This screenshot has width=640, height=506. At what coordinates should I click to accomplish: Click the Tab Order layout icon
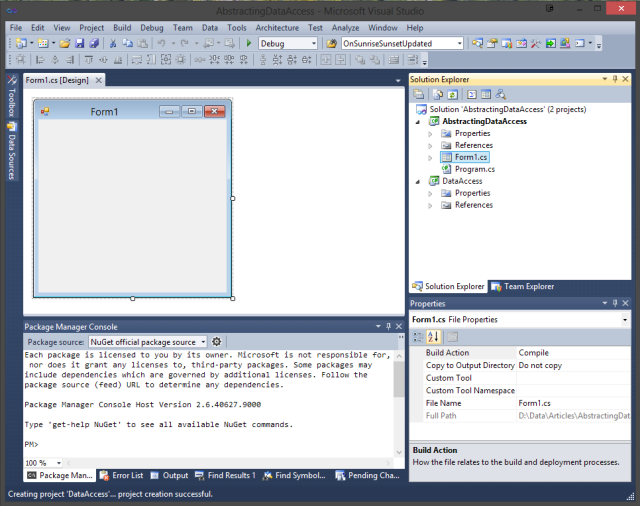(x=413, y=60)
